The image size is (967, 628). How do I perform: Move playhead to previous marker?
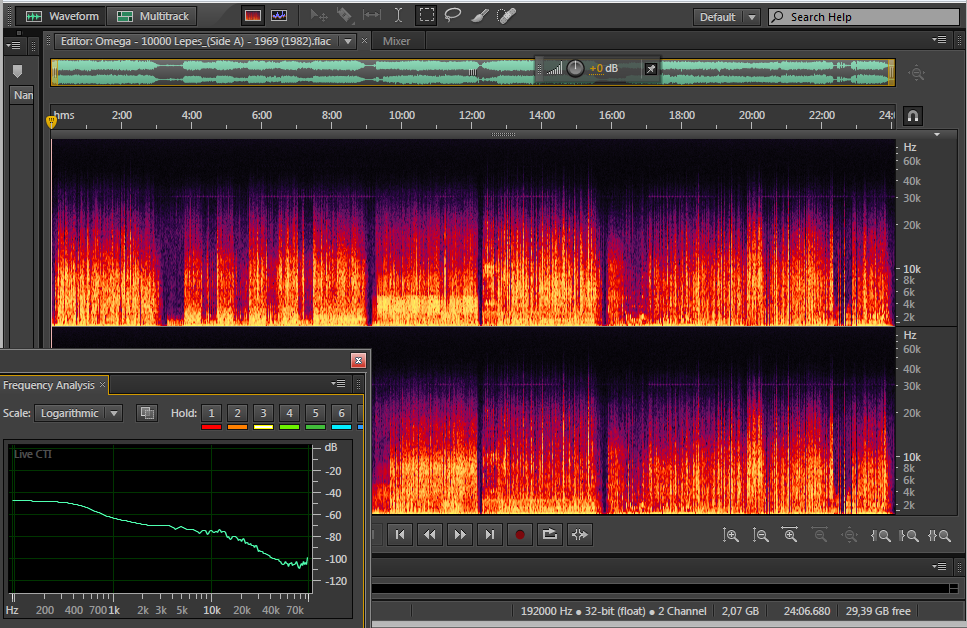(400, 535)
